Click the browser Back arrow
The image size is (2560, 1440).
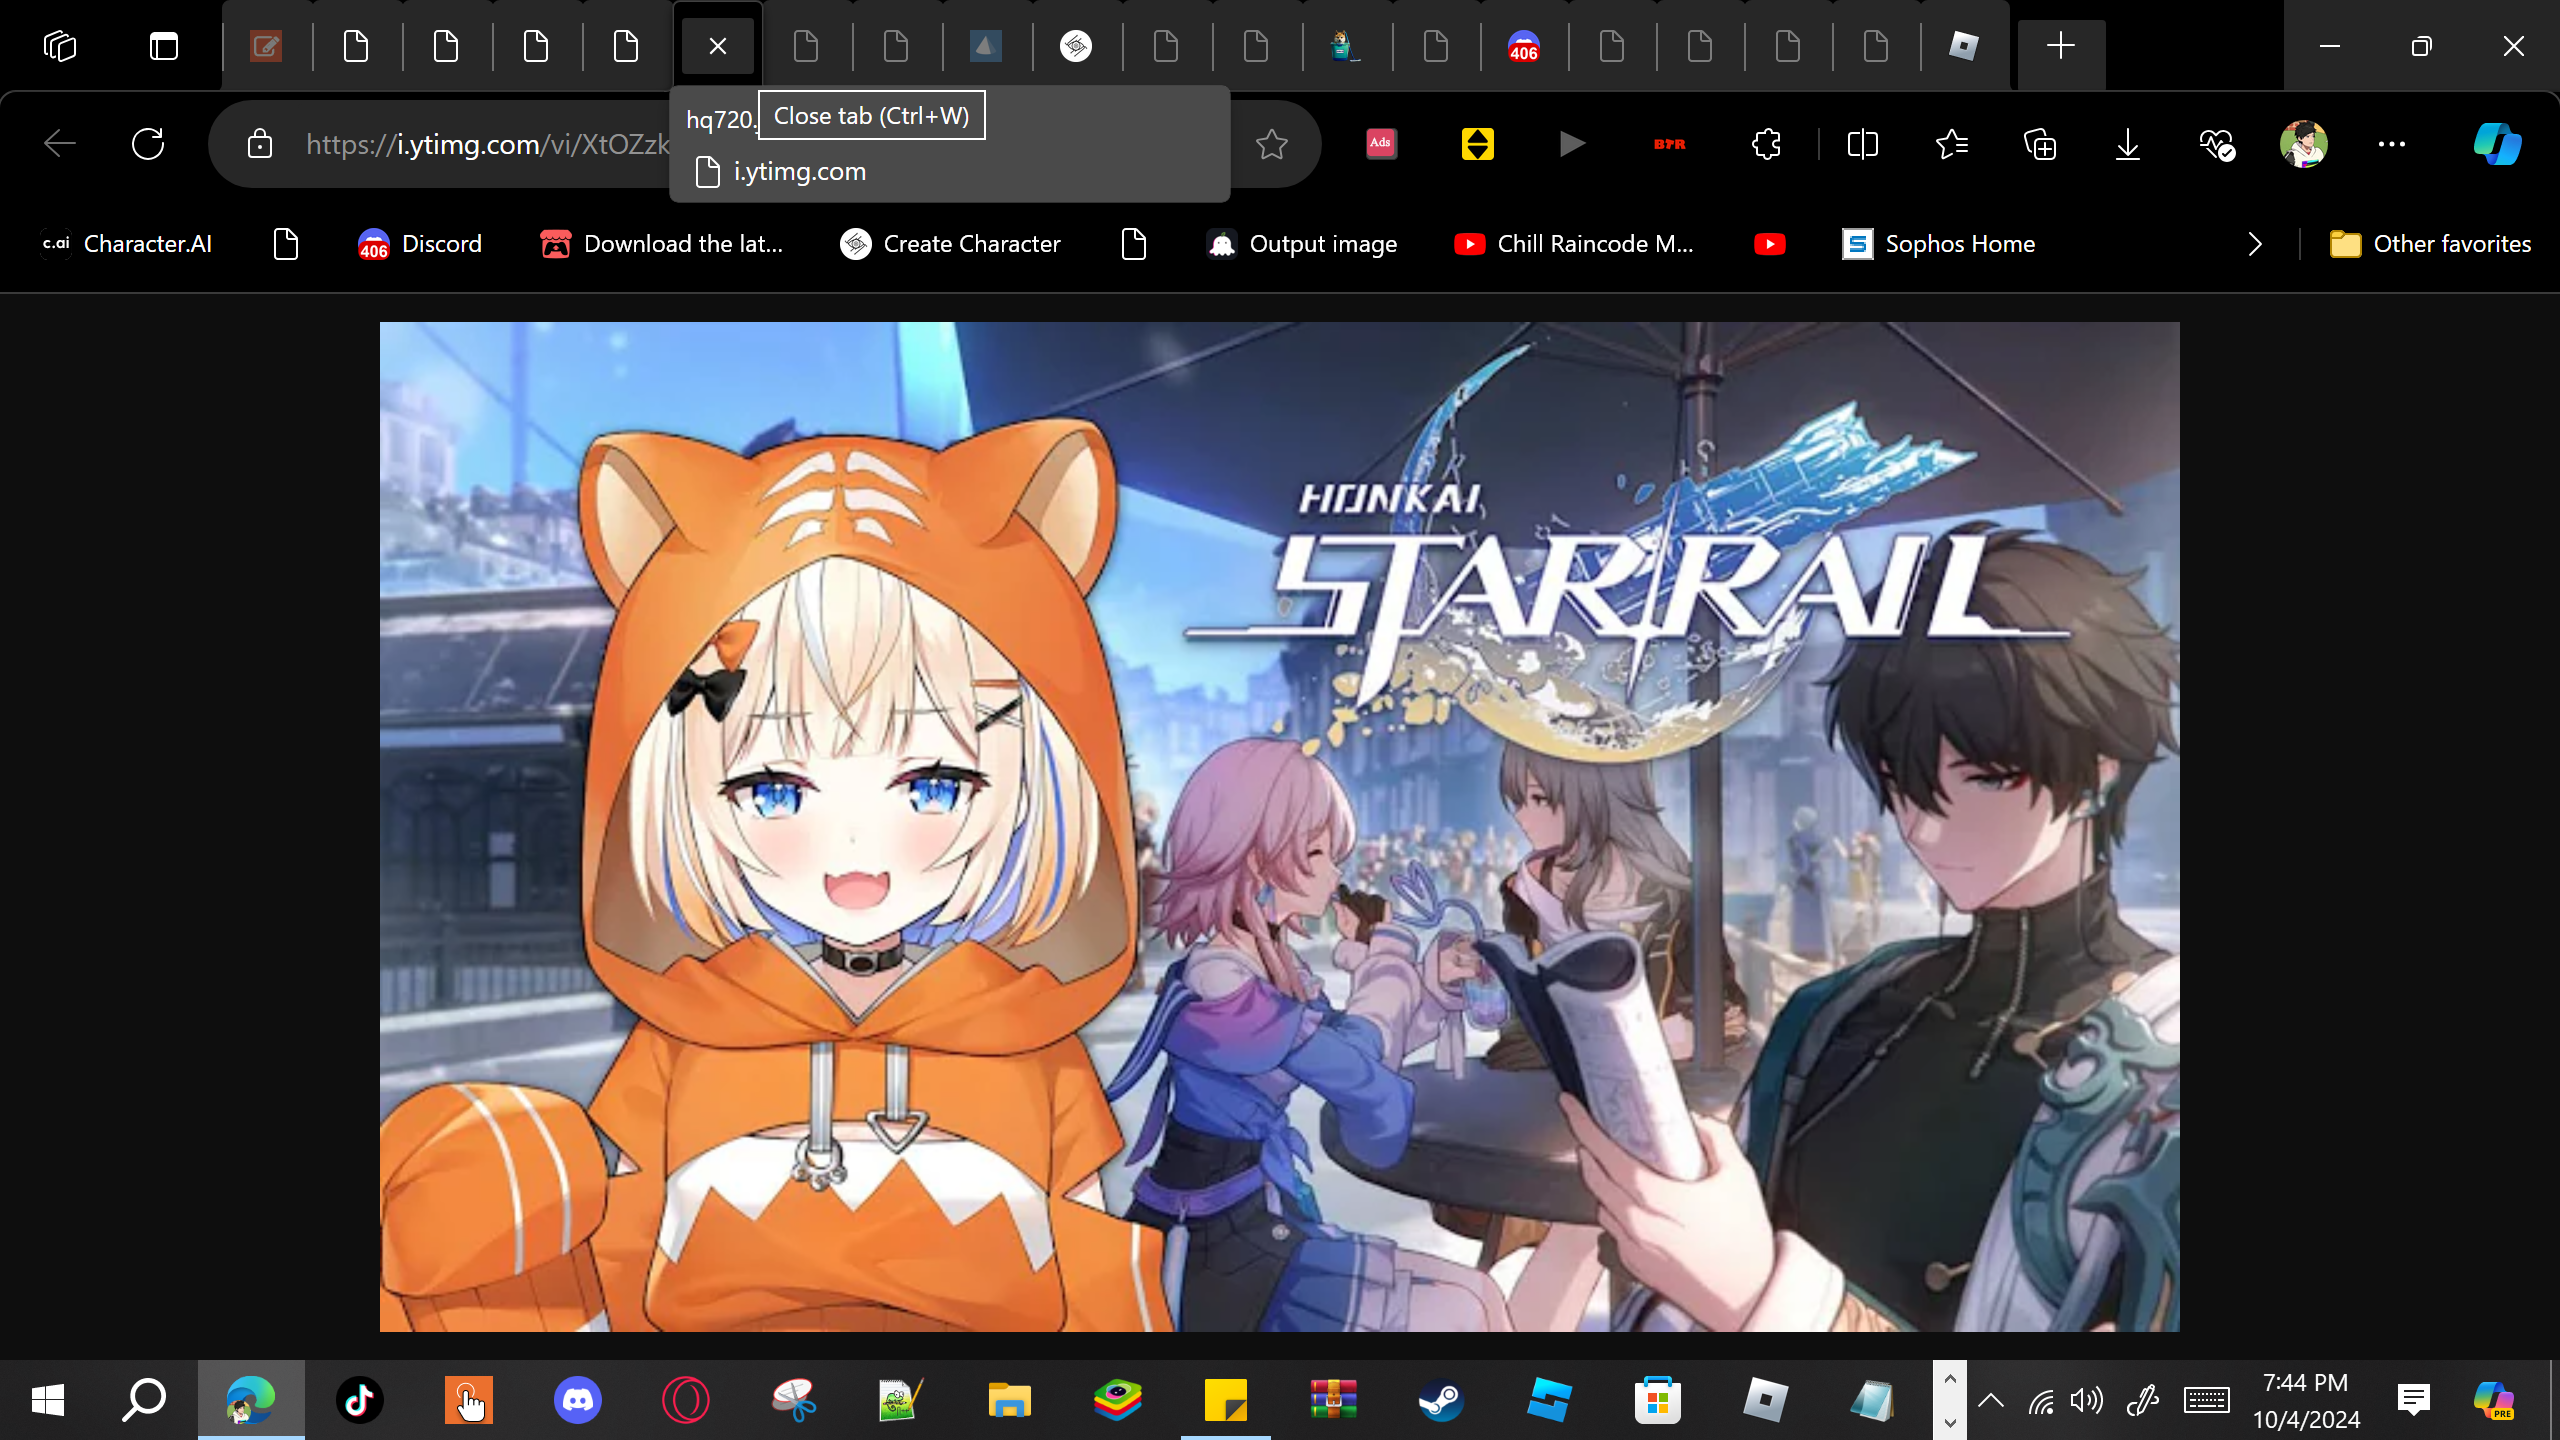click(60, 144)
